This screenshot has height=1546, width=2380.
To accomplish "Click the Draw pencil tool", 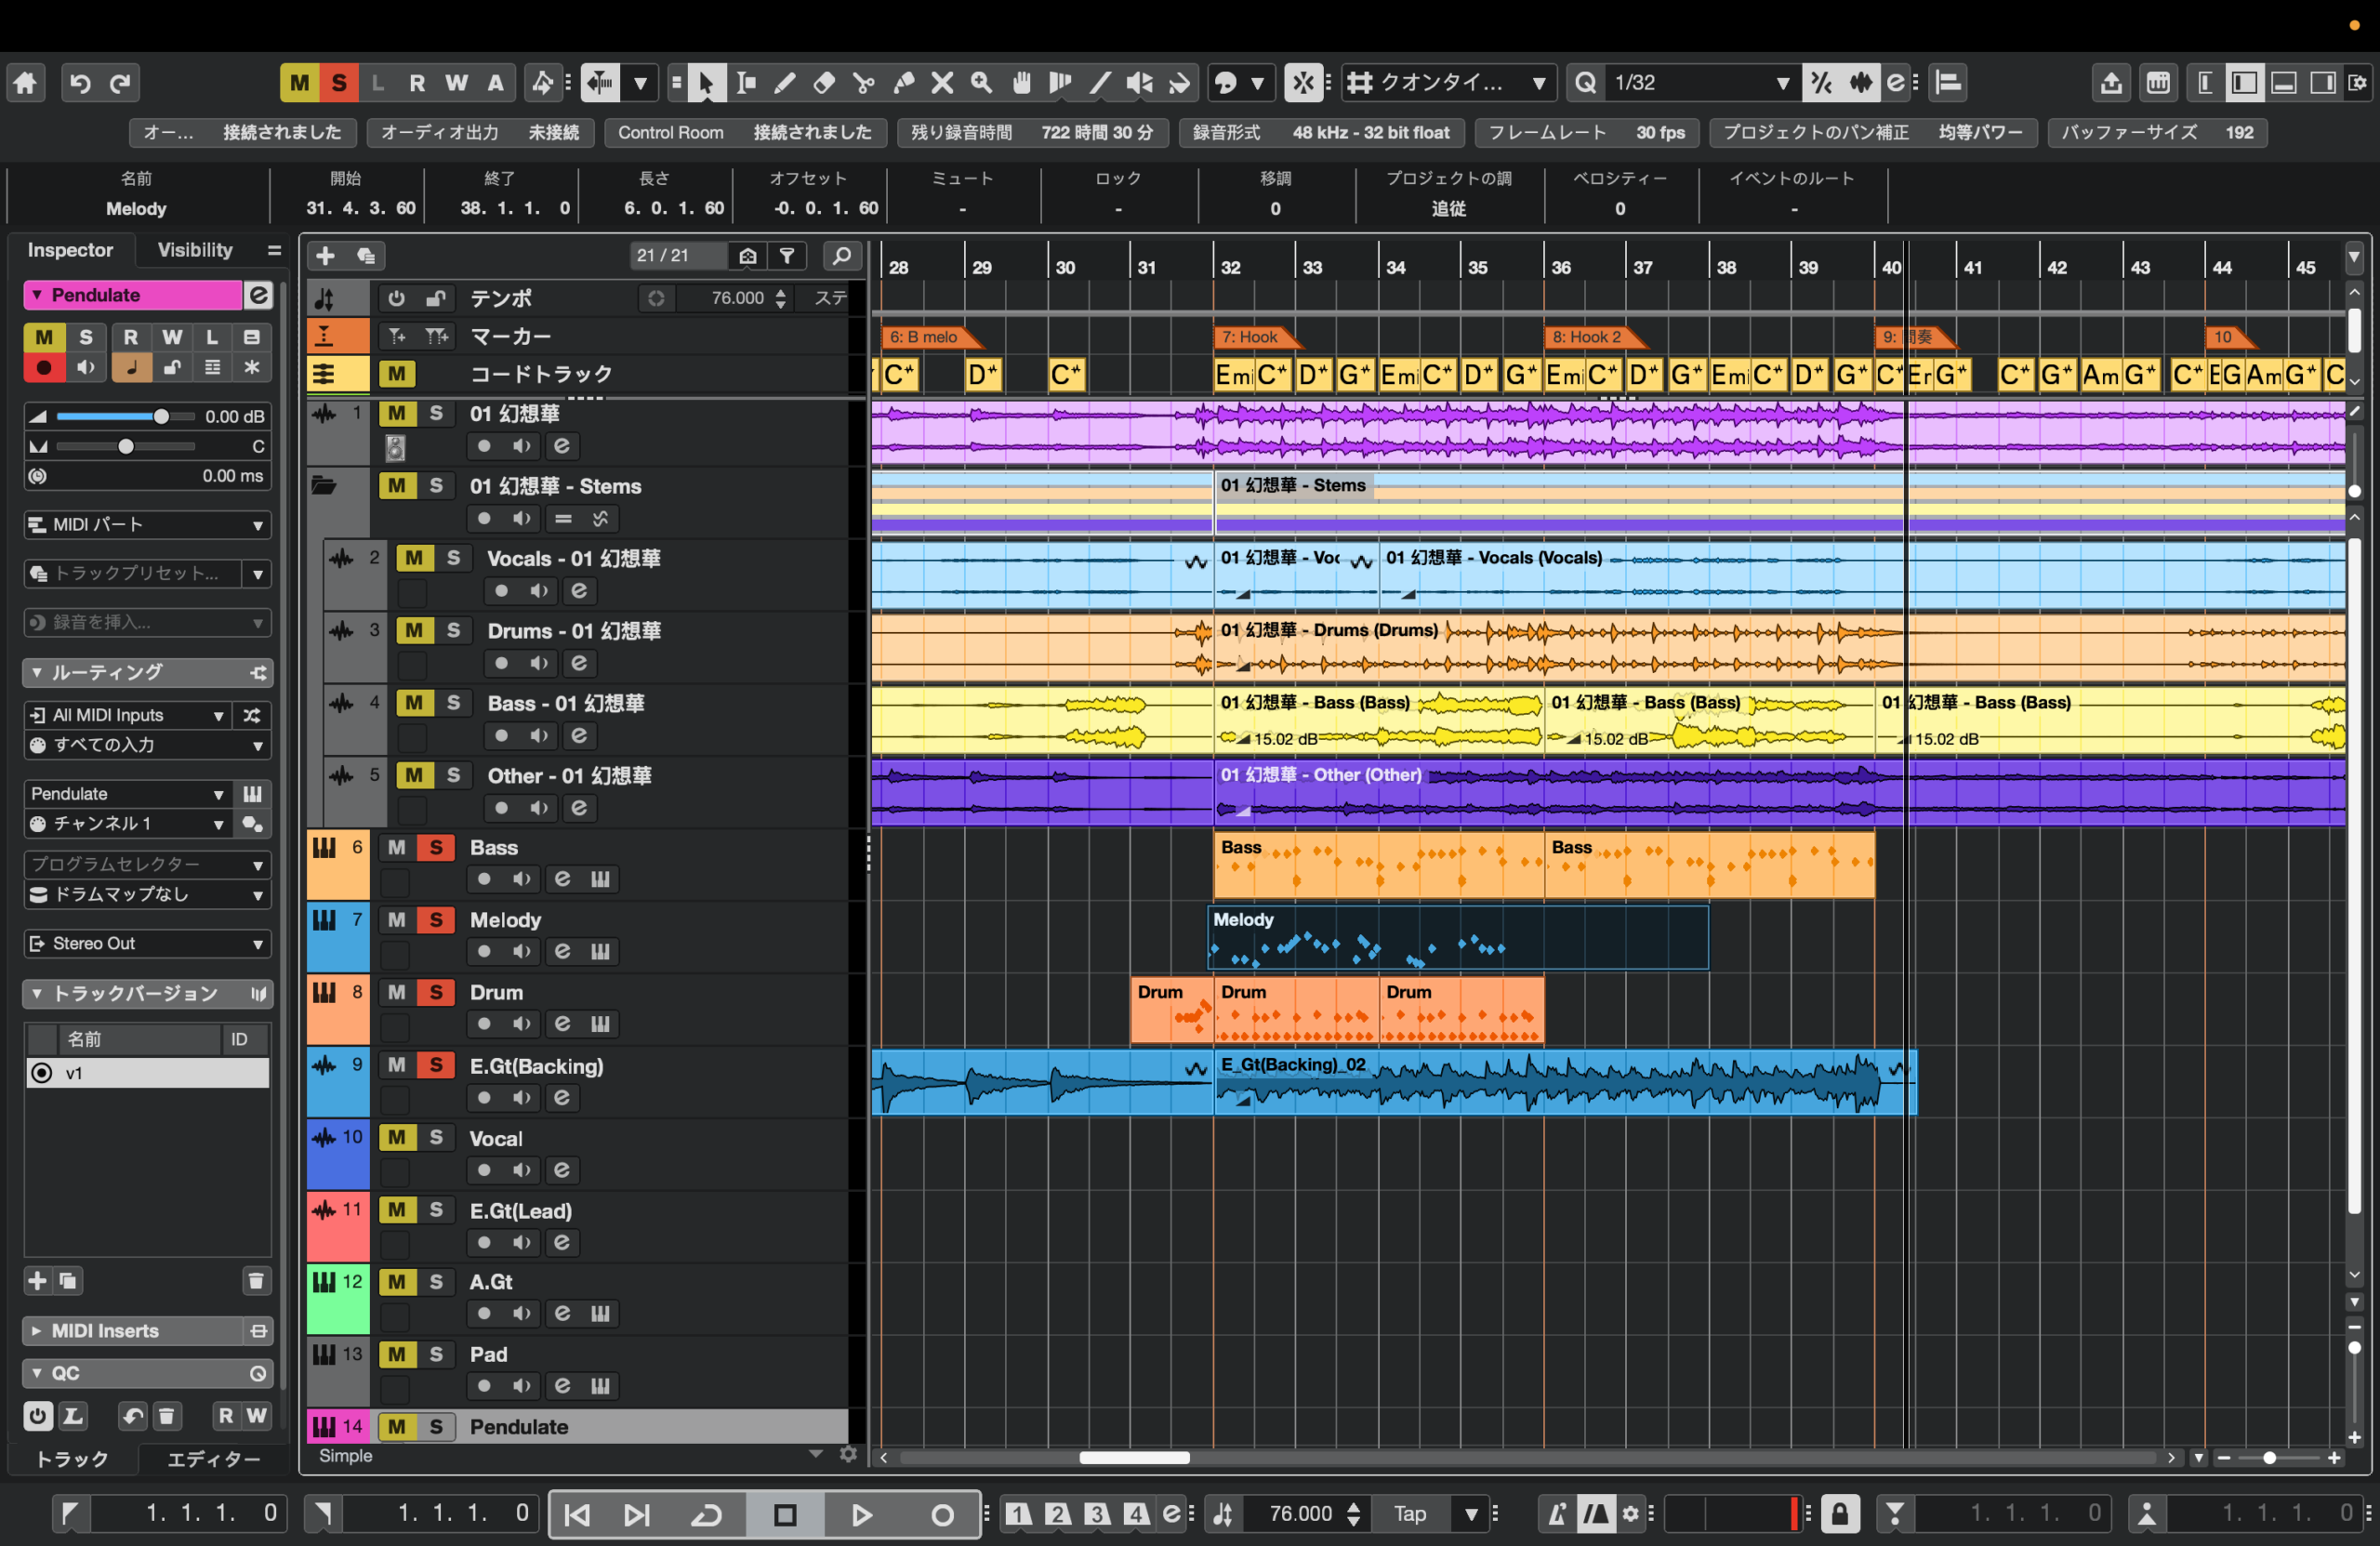I will coord(785,83).
